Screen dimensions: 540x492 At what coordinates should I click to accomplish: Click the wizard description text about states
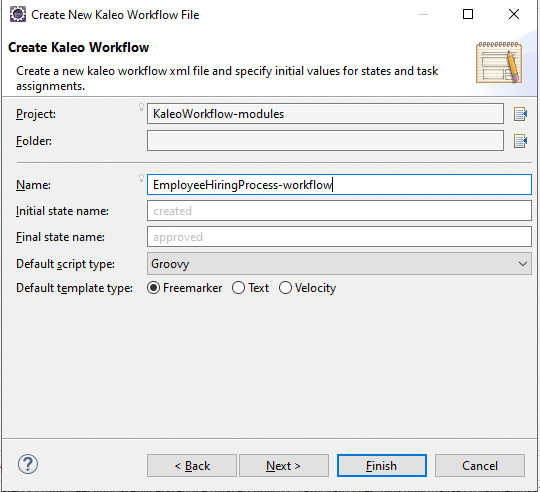[x=227, y=78]
